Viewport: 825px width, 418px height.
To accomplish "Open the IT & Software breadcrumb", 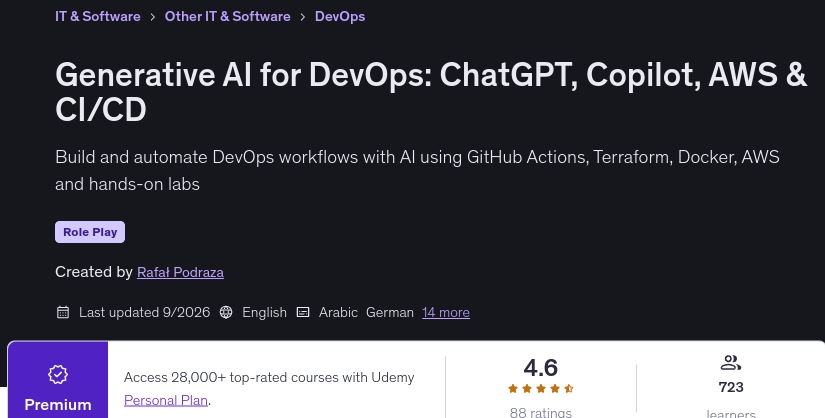I will click(x=98, y=16).
